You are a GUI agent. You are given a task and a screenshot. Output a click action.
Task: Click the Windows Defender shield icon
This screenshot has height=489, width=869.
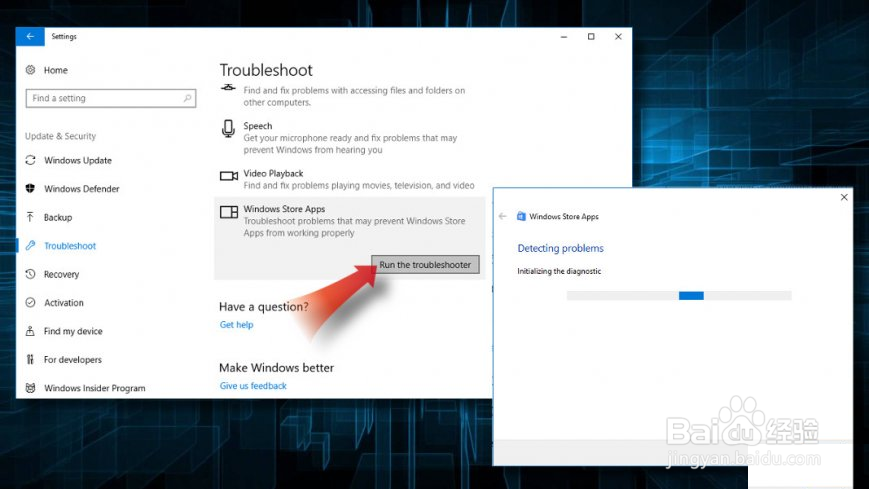point(30,189)
